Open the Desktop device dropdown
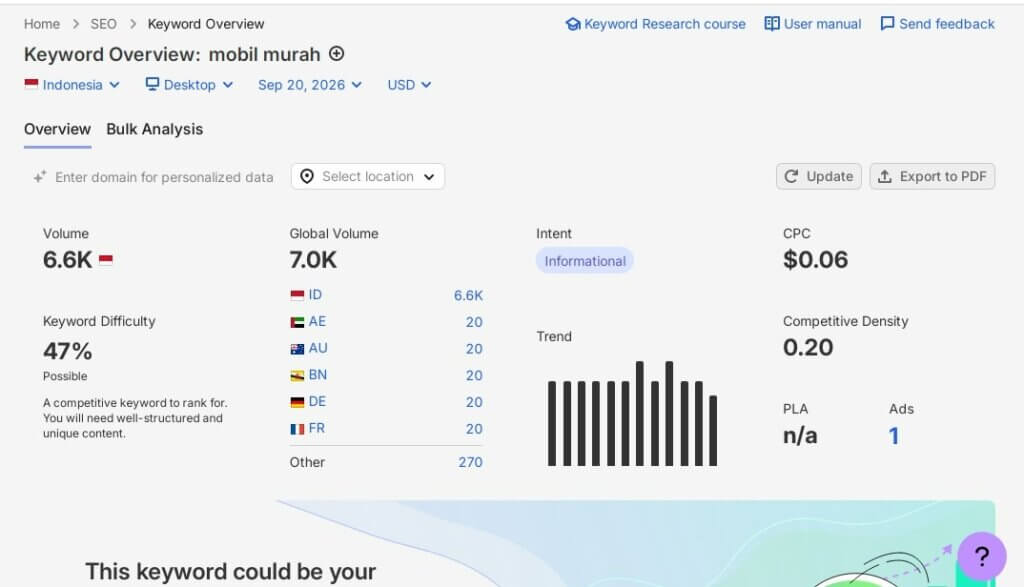1024x587 pixels. click(189, 85)
